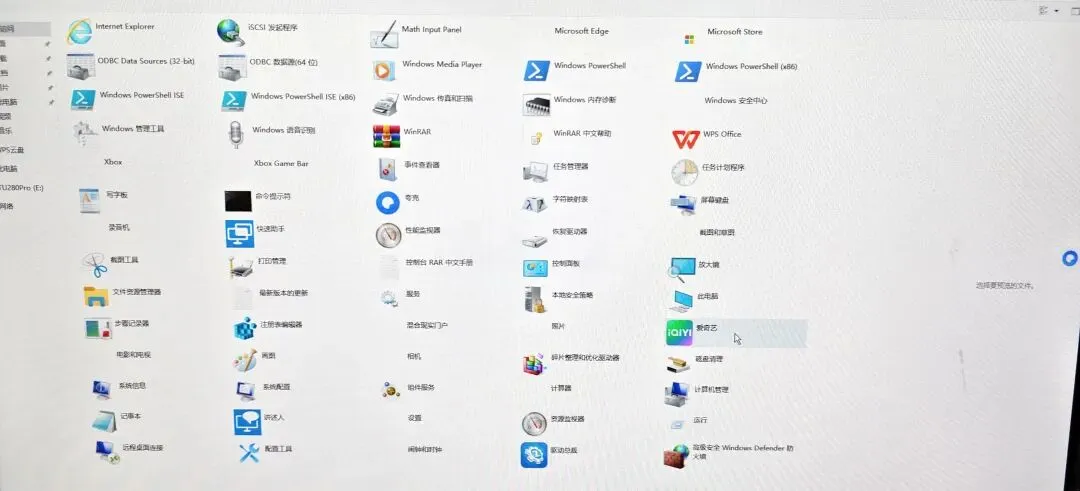Open the 驱动总裁 blue gear icon
Image resolution: width=1080 pixels, height=491 pixels.
(x=534, y=455)
